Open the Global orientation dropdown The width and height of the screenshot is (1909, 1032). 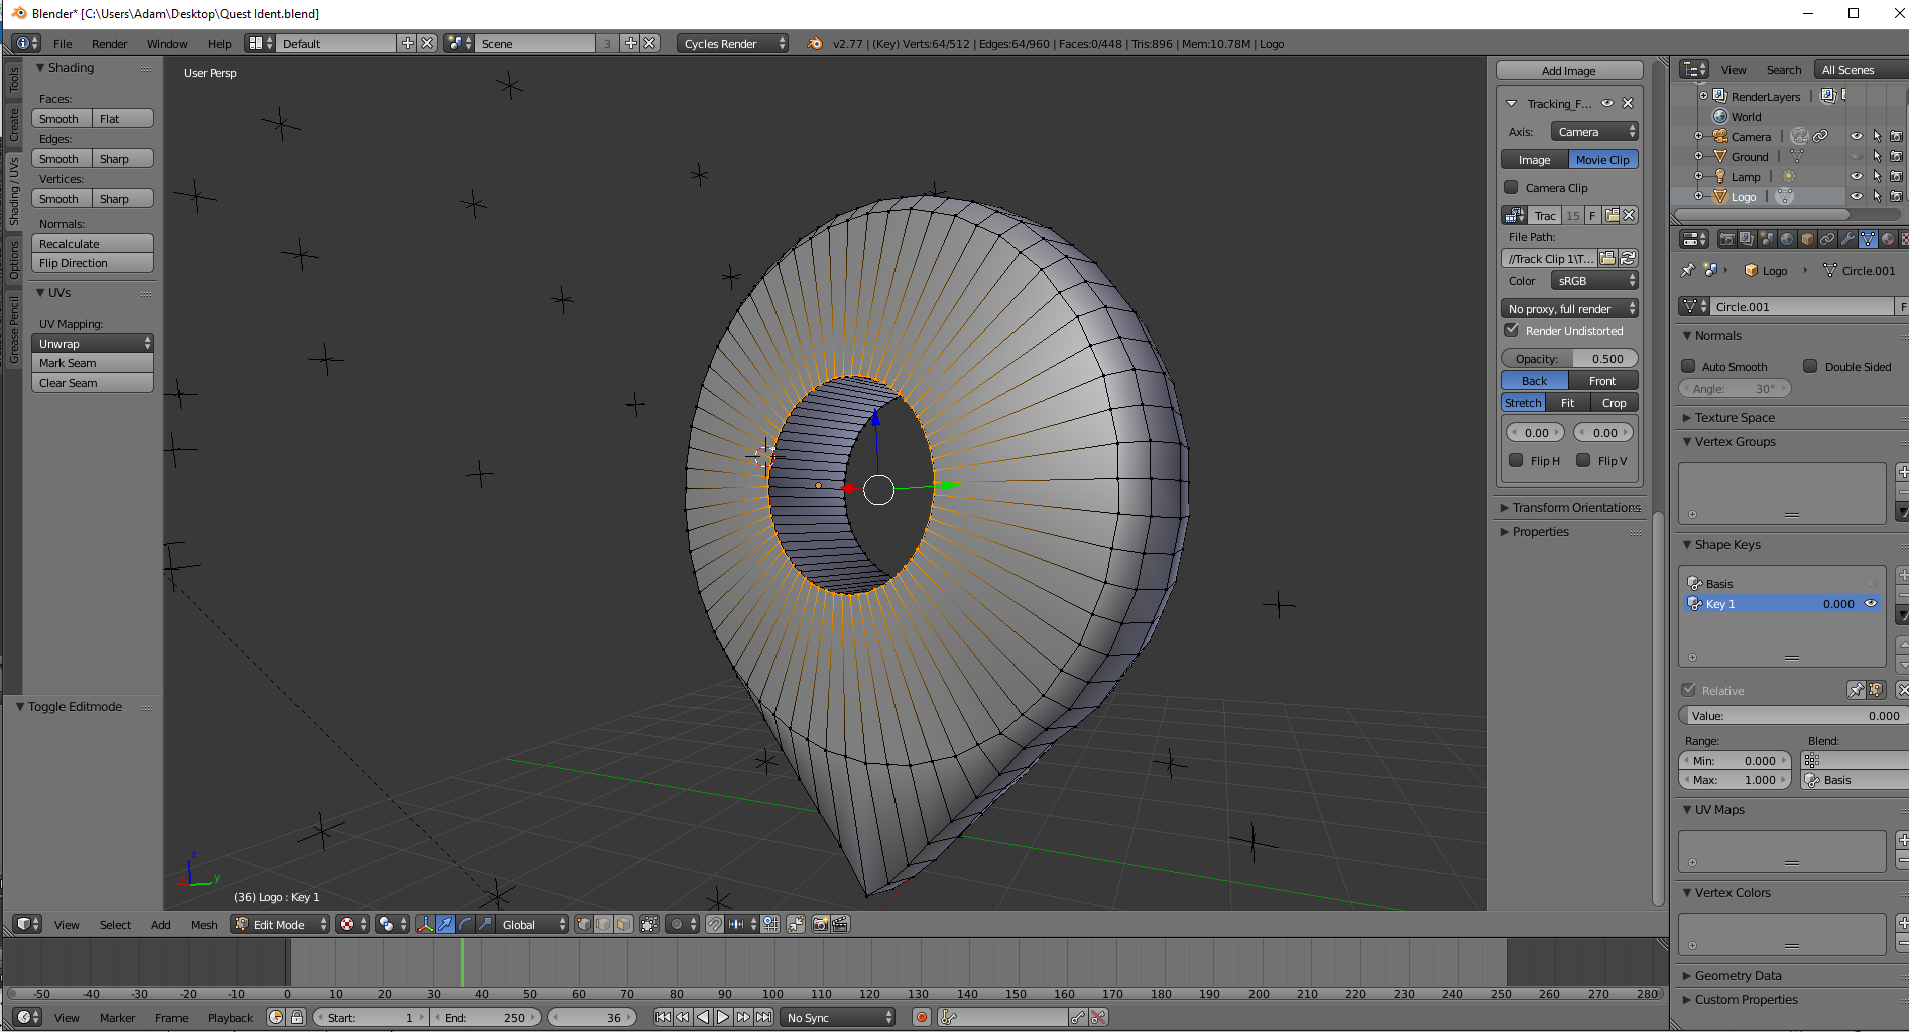pos(532,924)
